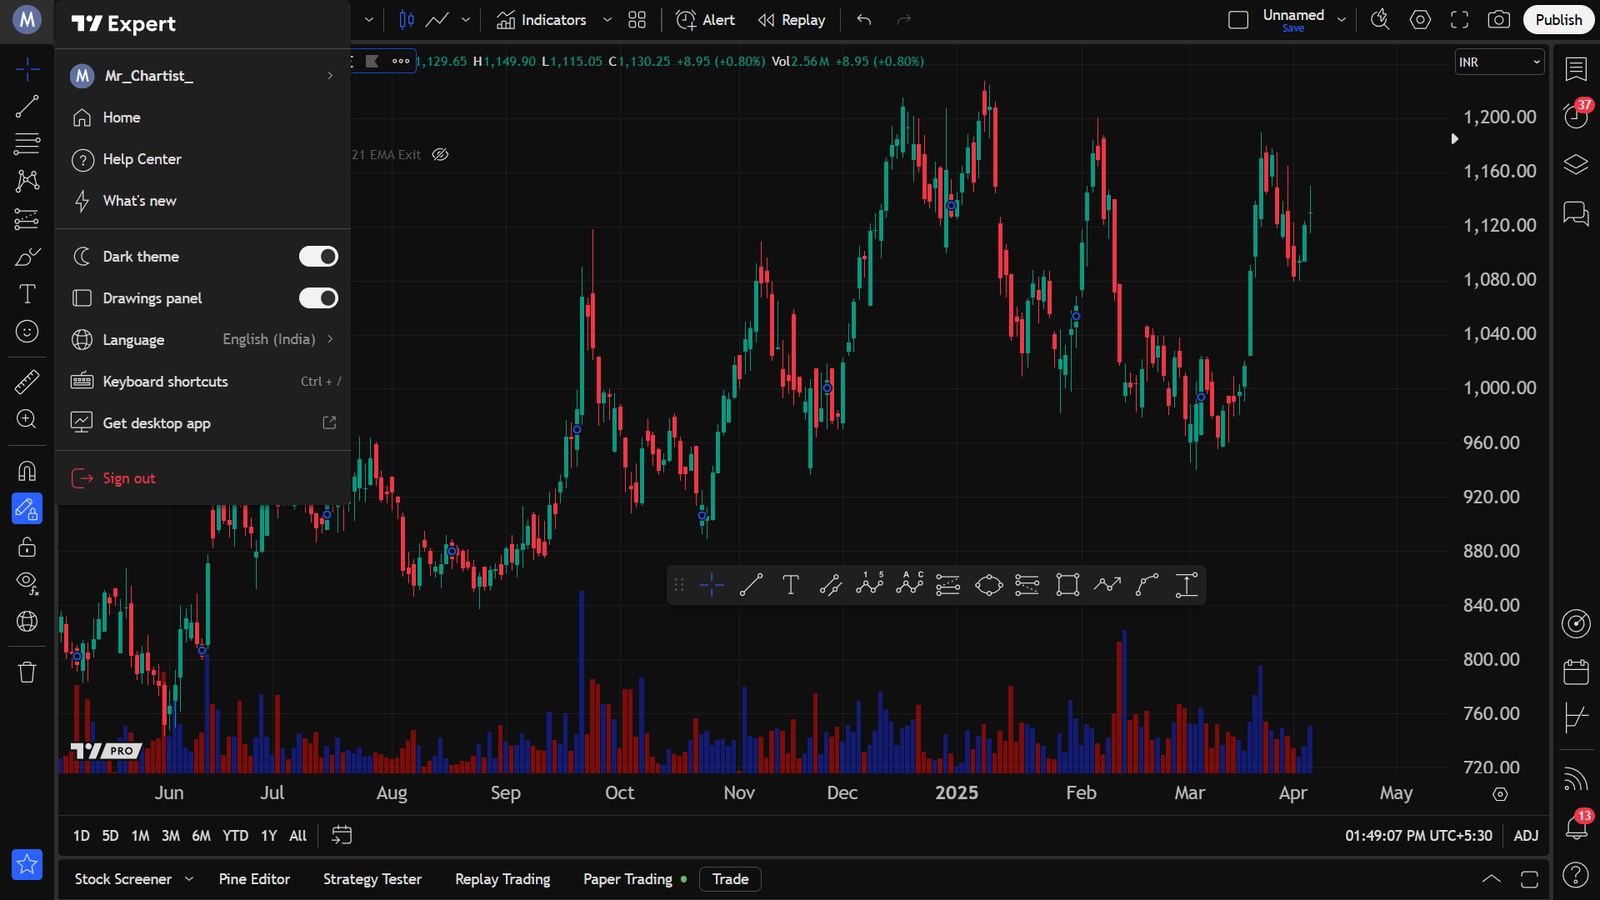Enter fullscreen mode icon
The width and height of the screenshot is (1600, 900).
click(x=1459, y=20)
